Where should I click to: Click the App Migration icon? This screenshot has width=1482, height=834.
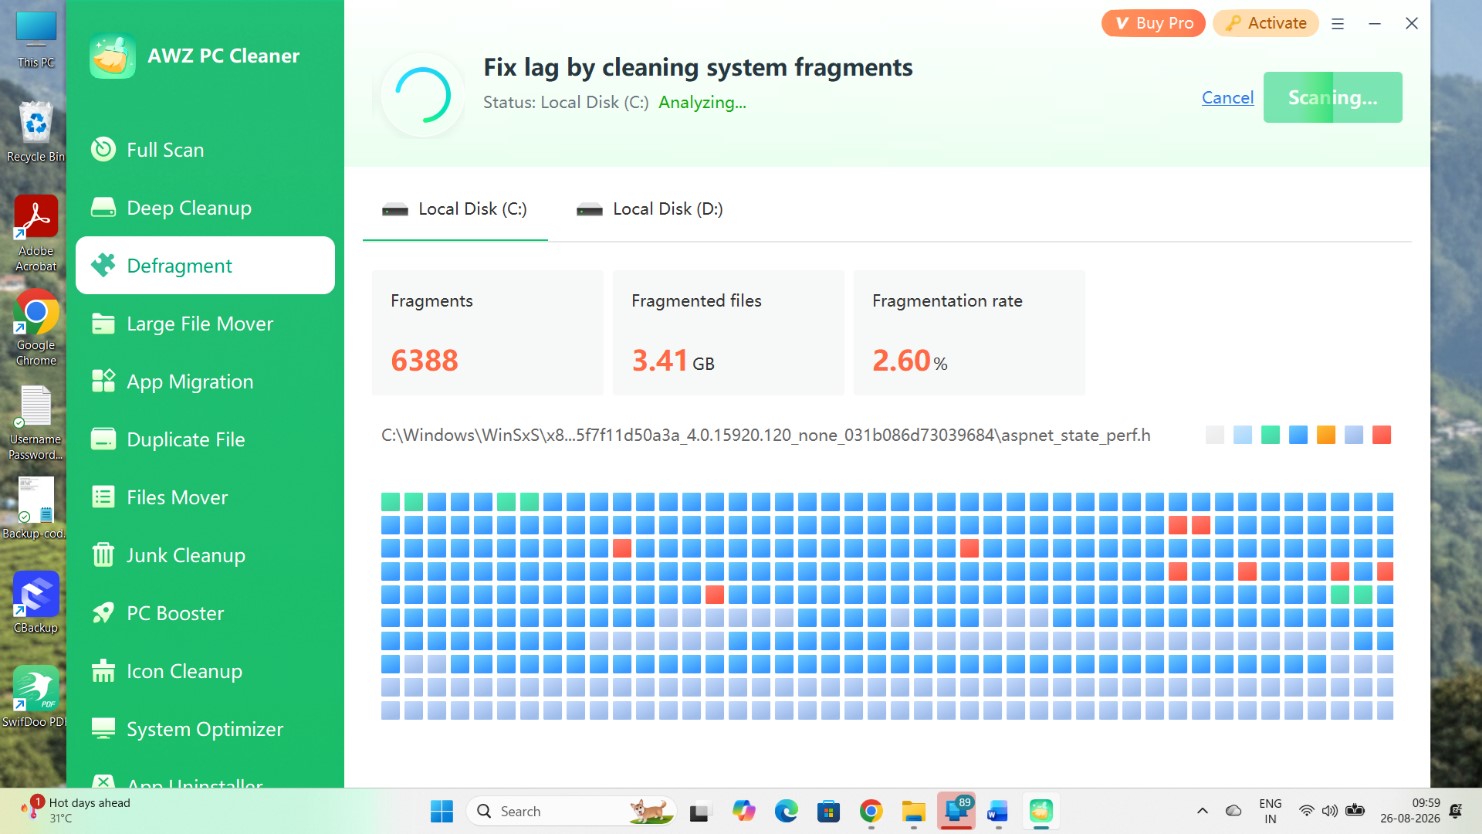[x=103, y=381]
